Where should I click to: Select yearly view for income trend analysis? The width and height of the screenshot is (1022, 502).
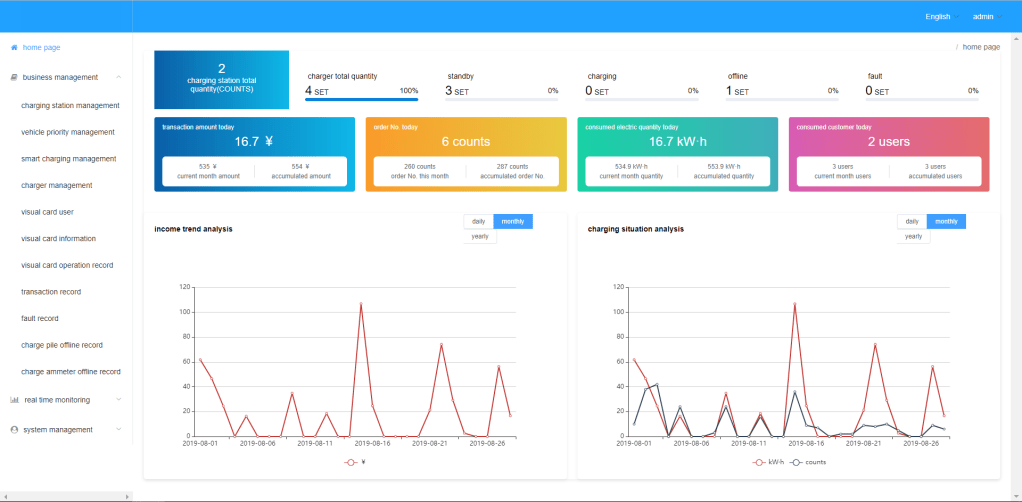pos(479,237)
